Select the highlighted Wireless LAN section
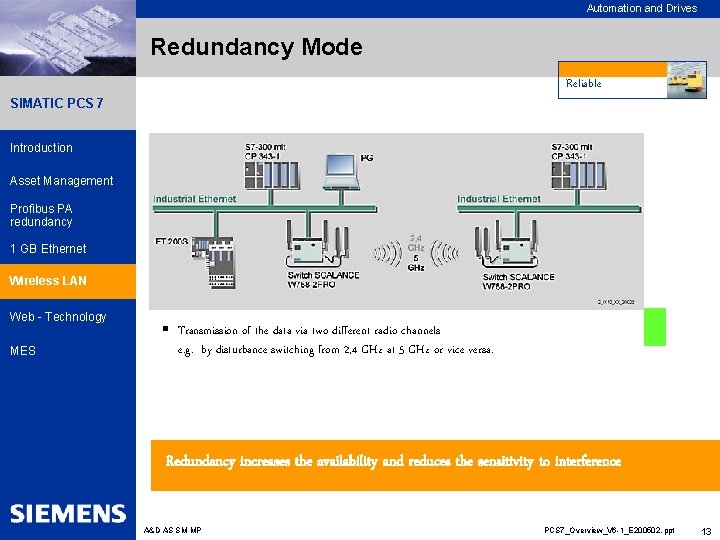 tap(68, 281)
